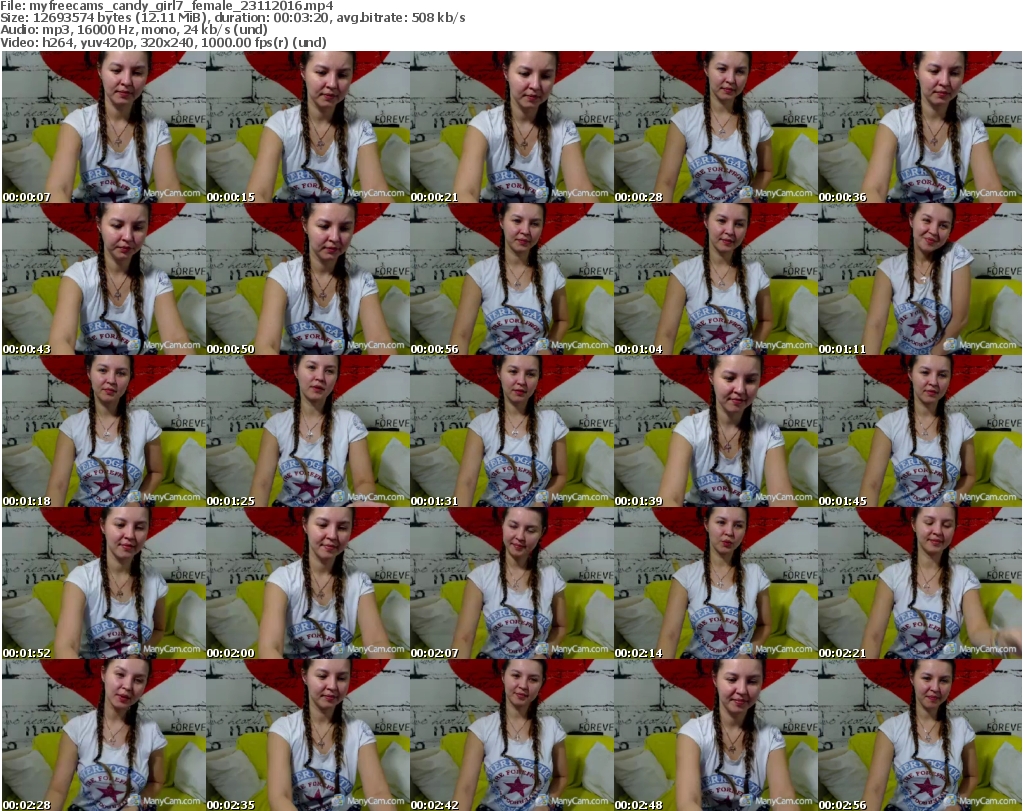Select the thumbnail marked 00:02:28
This screenshot has width=1024, height=811.
pos(104,735)
